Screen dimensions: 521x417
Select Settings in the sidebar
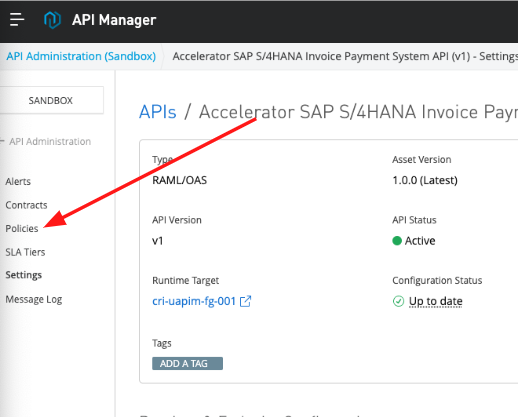tap(23, 275)
